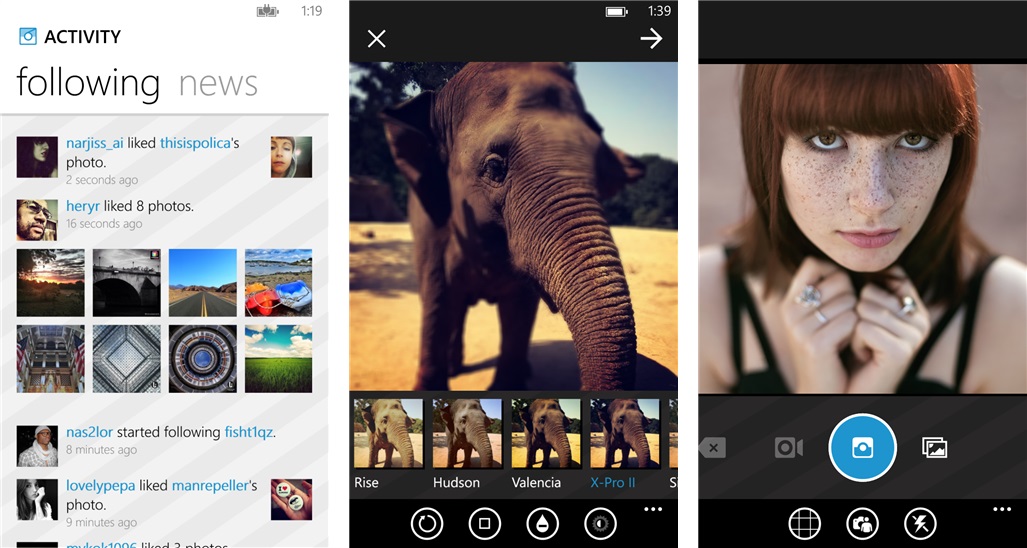Image resolution: width=1027 pixels, height=548 pixels.
Task: Switch front and rear camera icon
Action: coord(862,524)
